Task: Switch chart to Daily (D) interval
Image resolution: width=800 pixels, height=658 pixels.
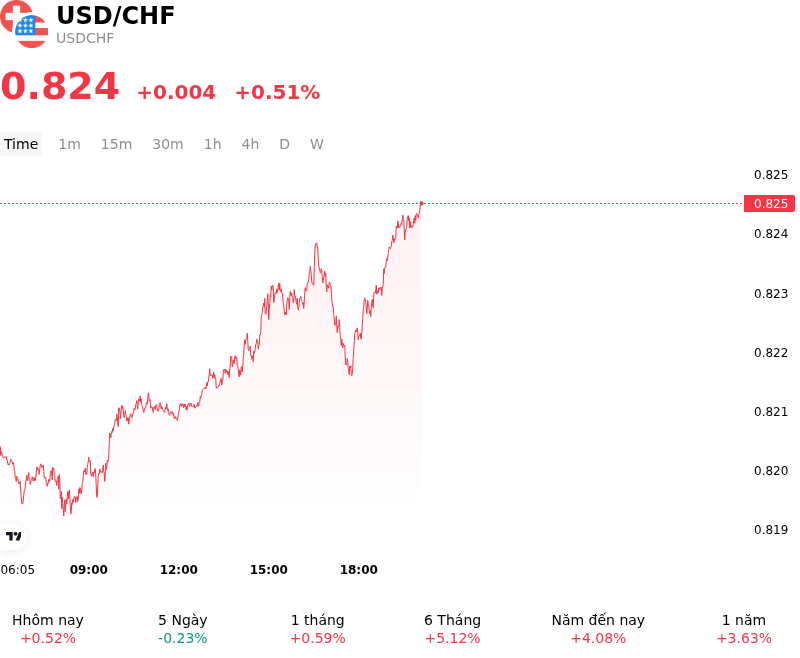Action: (x=285, y=144)
